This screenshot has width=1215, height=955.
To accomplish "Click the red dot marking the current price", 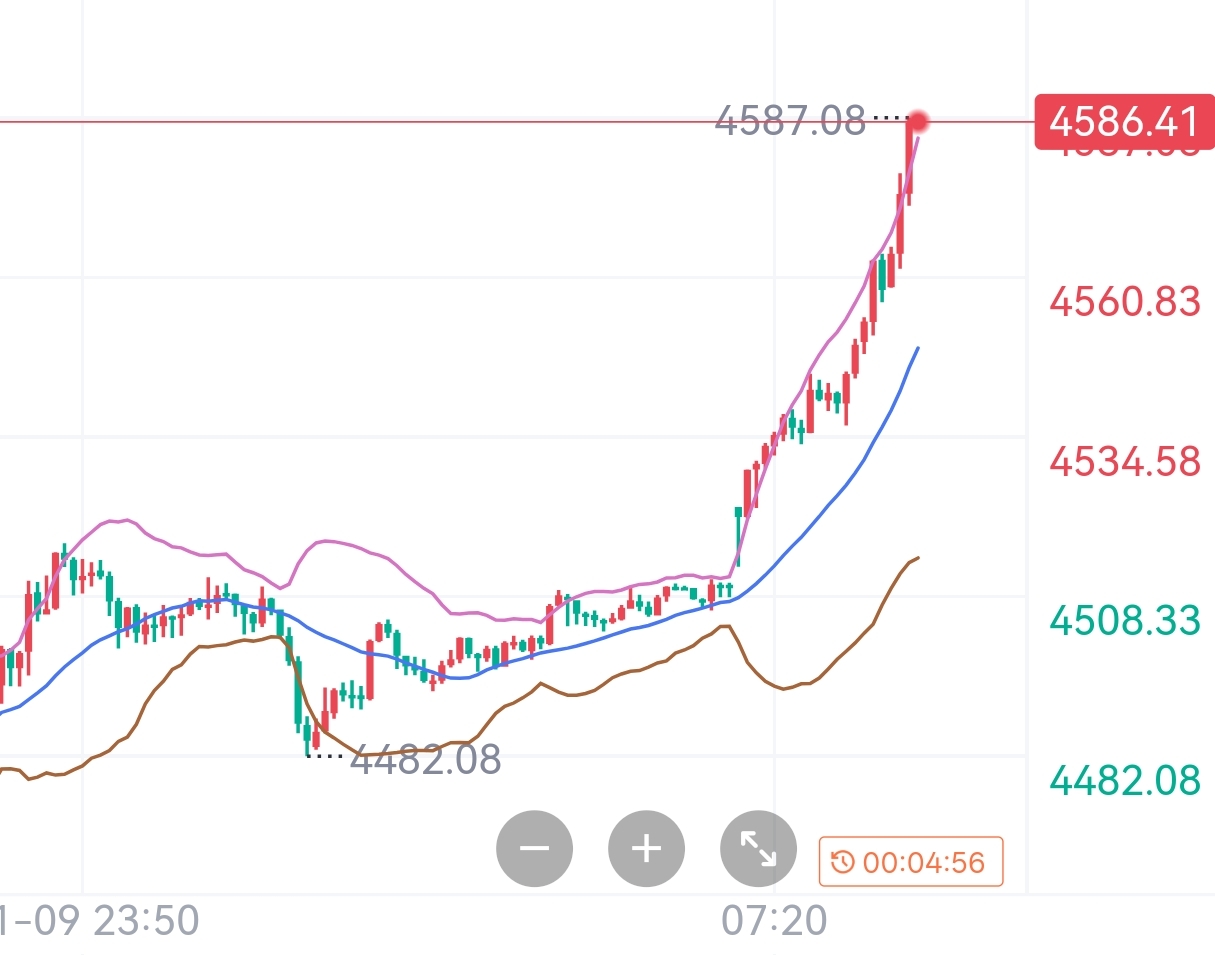I will pos(918,122).
